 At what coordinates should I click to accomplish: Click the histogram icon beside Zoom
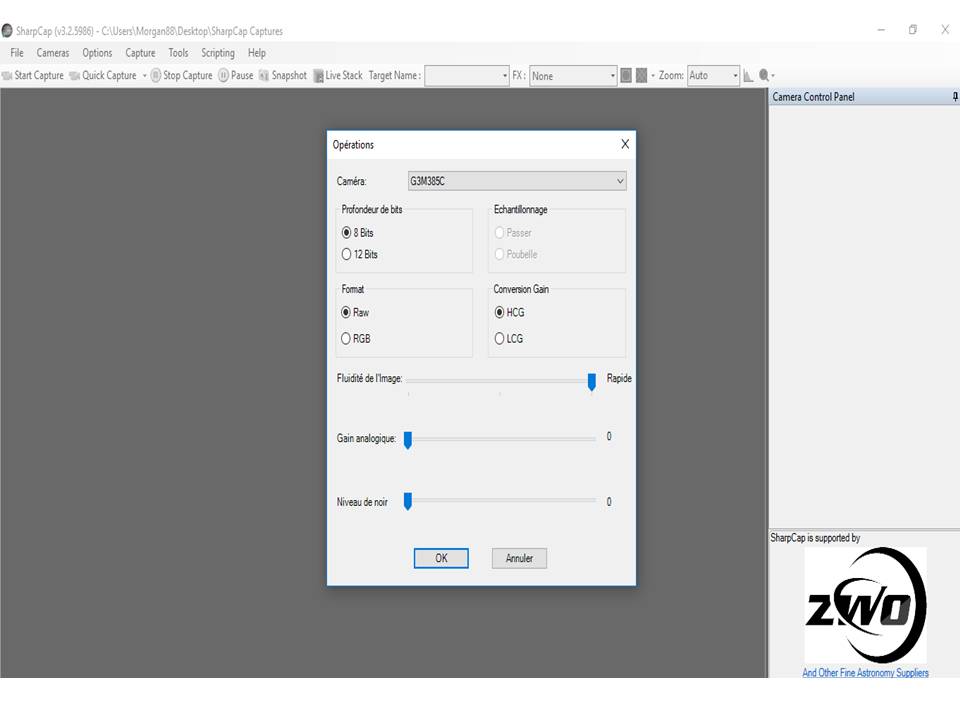point(748,76)
